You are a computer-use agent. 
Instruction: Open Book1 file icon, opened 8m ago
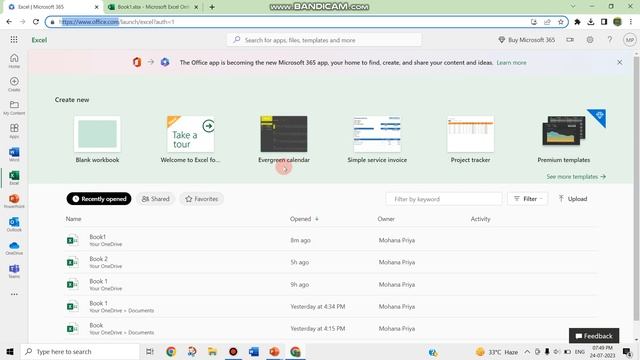pyautogui.click(x=72, y=240)
